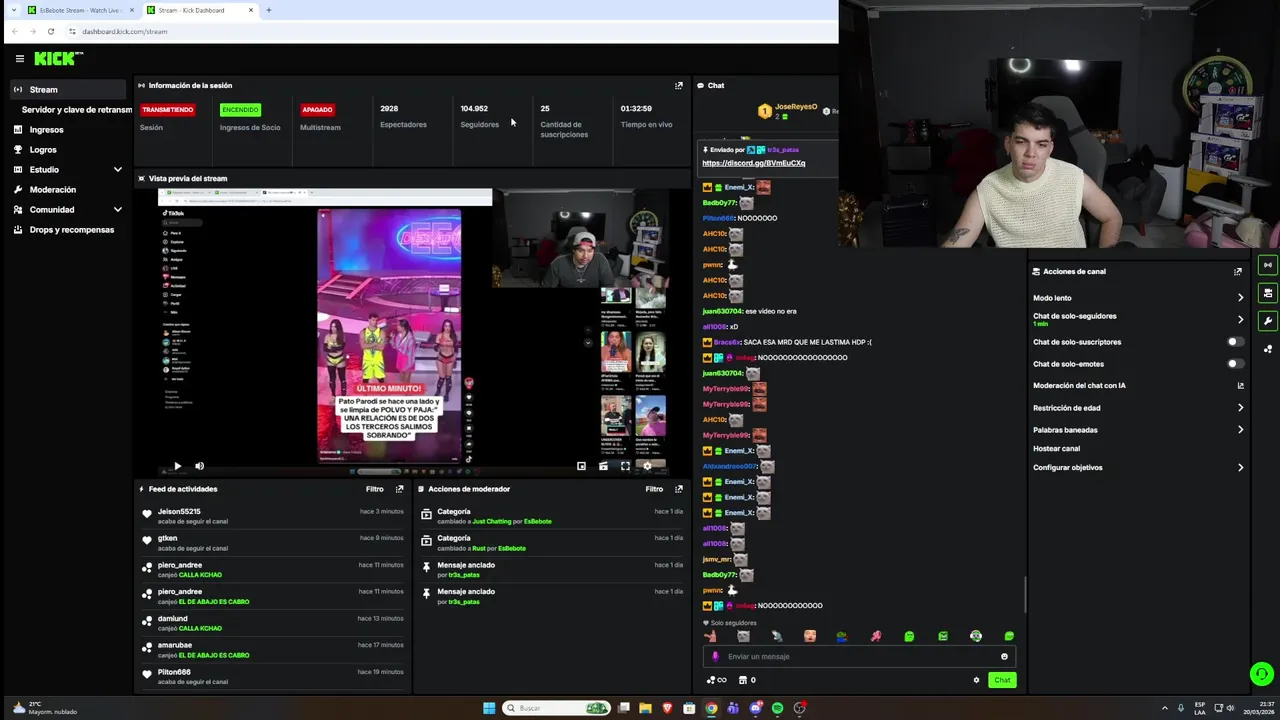
Task: Open the chat shop icon showing 0
Action: pyautogui.click(x=747, y=680)
